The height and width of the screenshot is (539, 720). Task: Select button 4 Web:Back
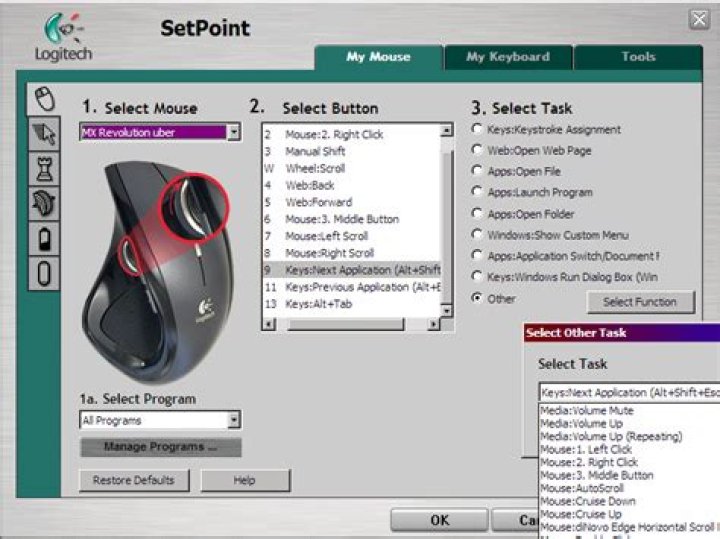click(352, 185)
